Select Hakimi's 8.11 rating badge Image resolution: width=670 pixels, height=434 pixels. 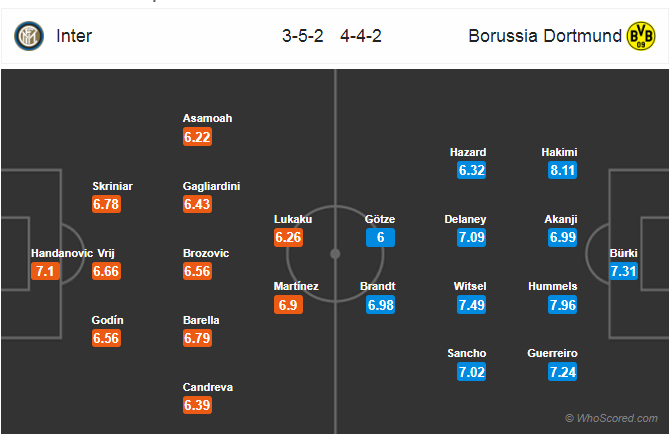point(563,170)
